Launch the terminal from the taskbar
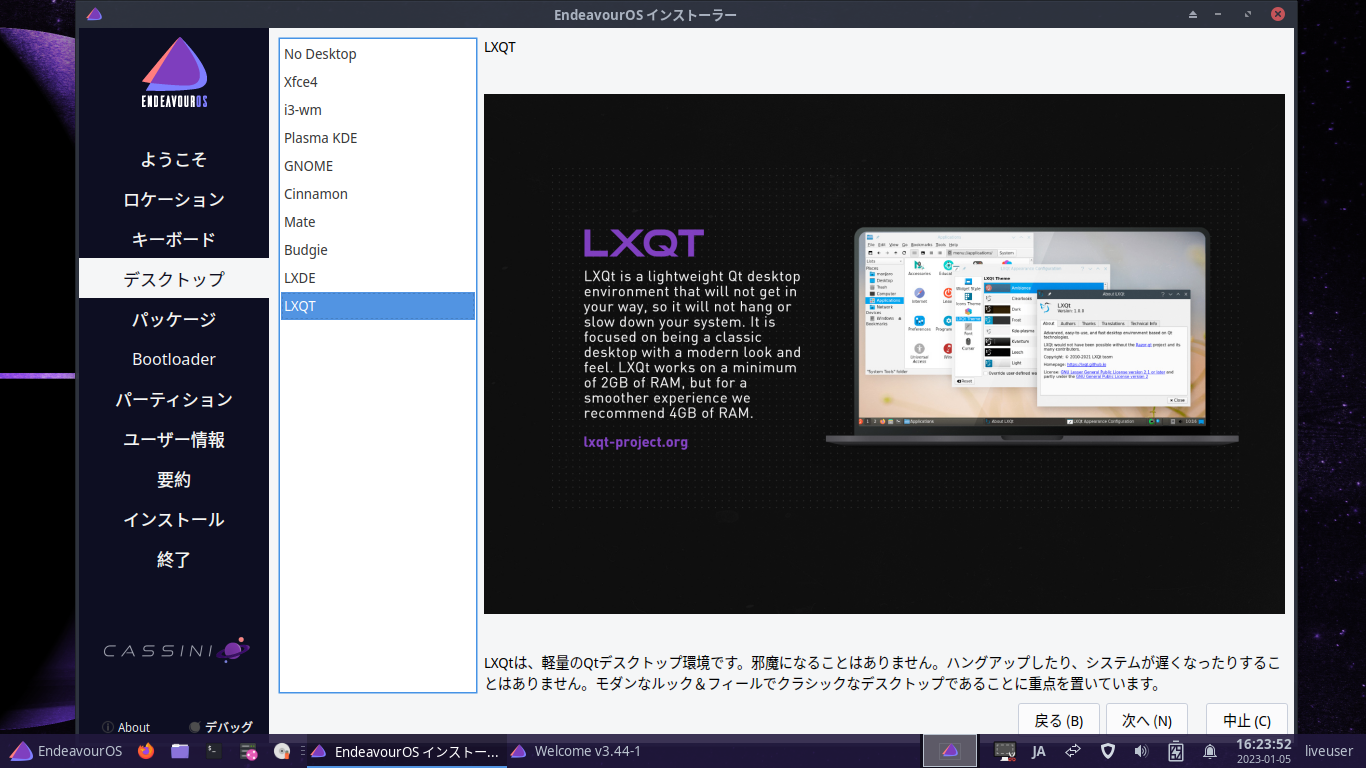1366x768 pixels. pos(214,751)
